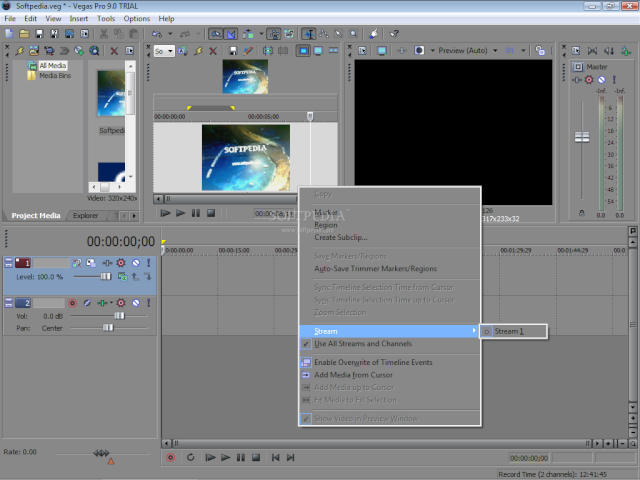Toggle Master bus mute icon
This screenshot has height=480, width=640.
click(x=602, y=80)
